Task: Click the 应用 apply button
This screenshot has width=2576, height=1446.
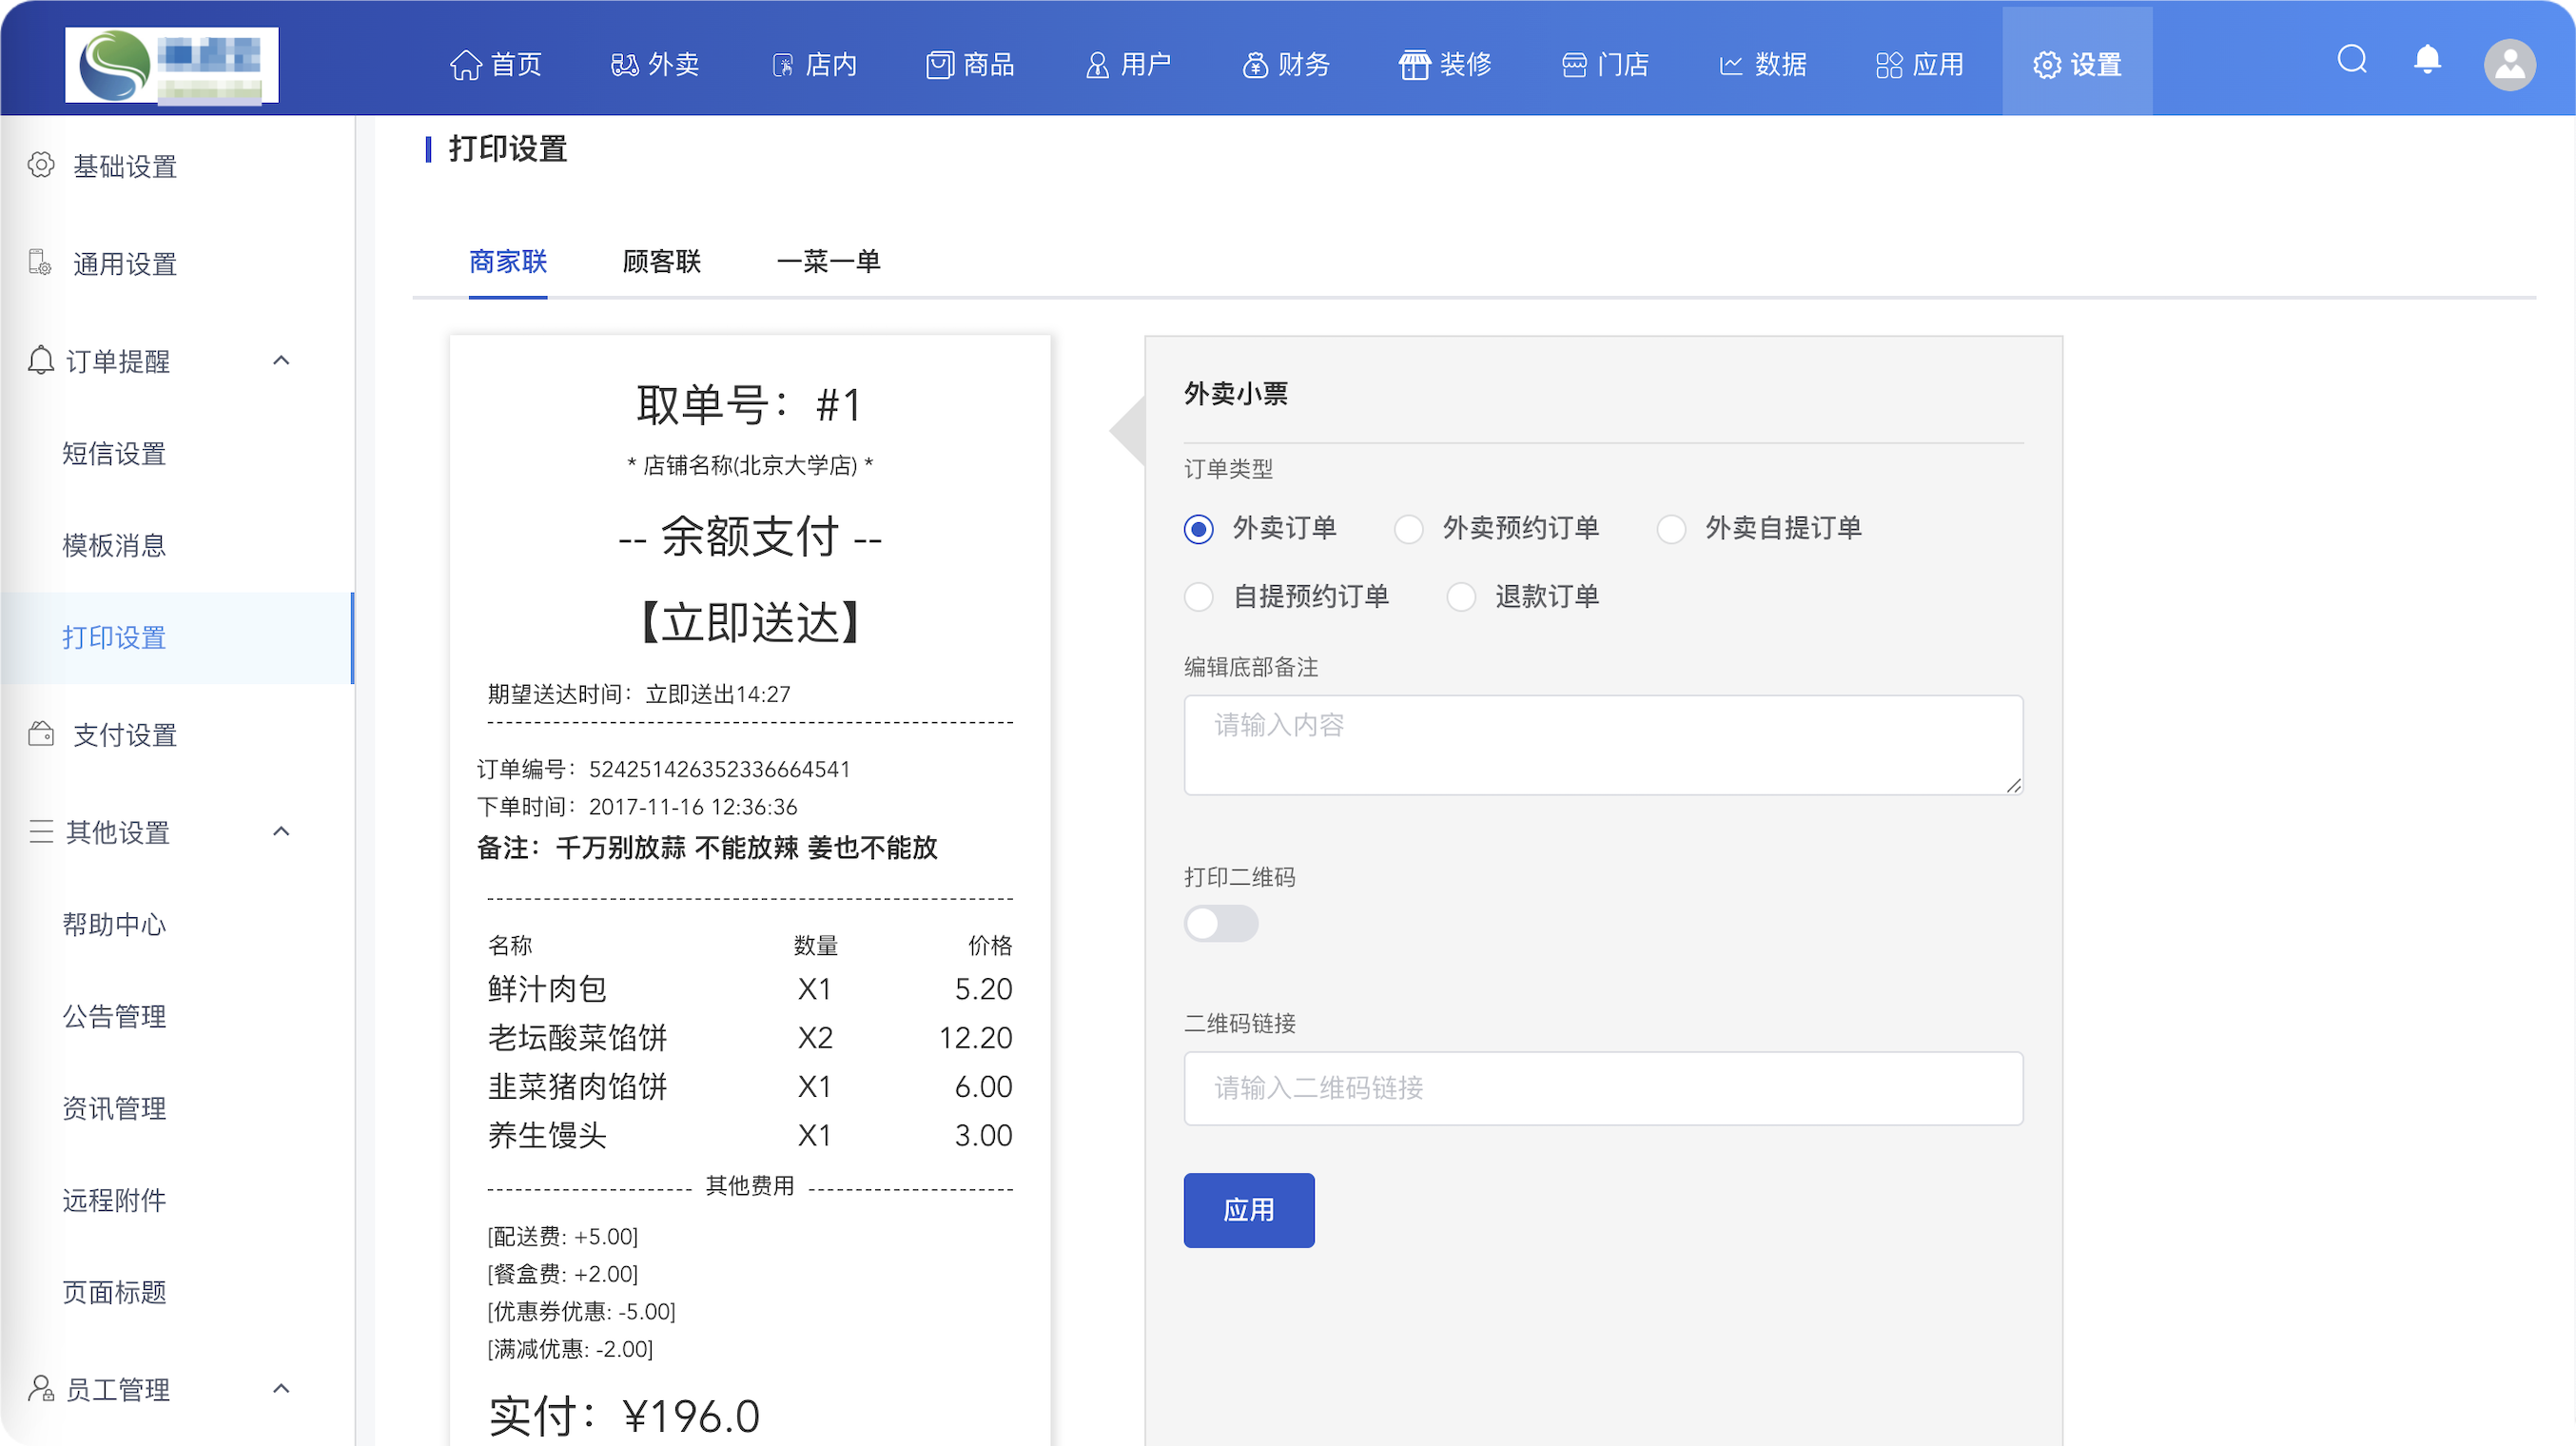Action: tap(1248, 1210)
